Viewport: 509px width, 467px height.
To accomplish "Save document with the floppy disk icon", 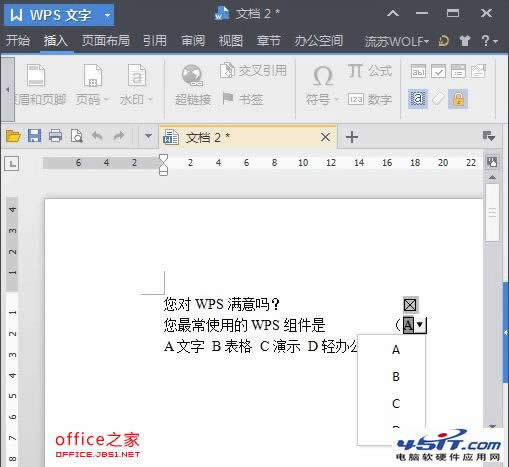I will tap(34, 136).
